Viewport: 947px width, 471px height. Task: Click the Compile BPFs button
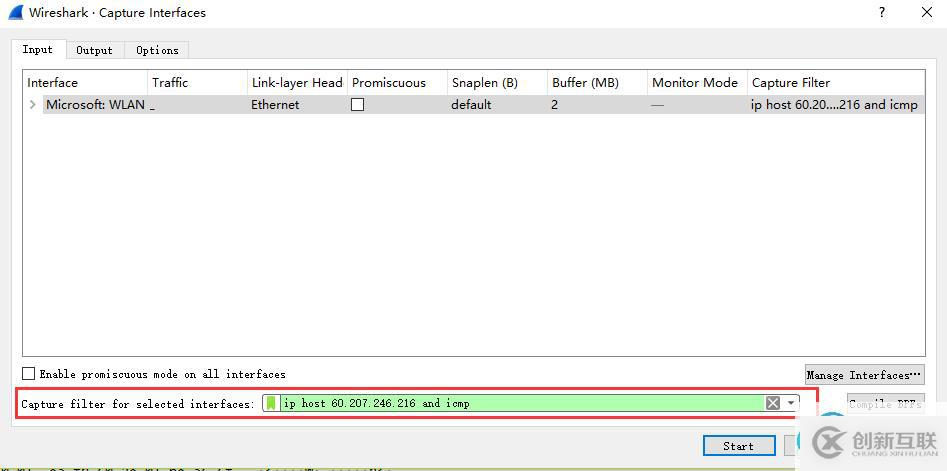point(885,404)
